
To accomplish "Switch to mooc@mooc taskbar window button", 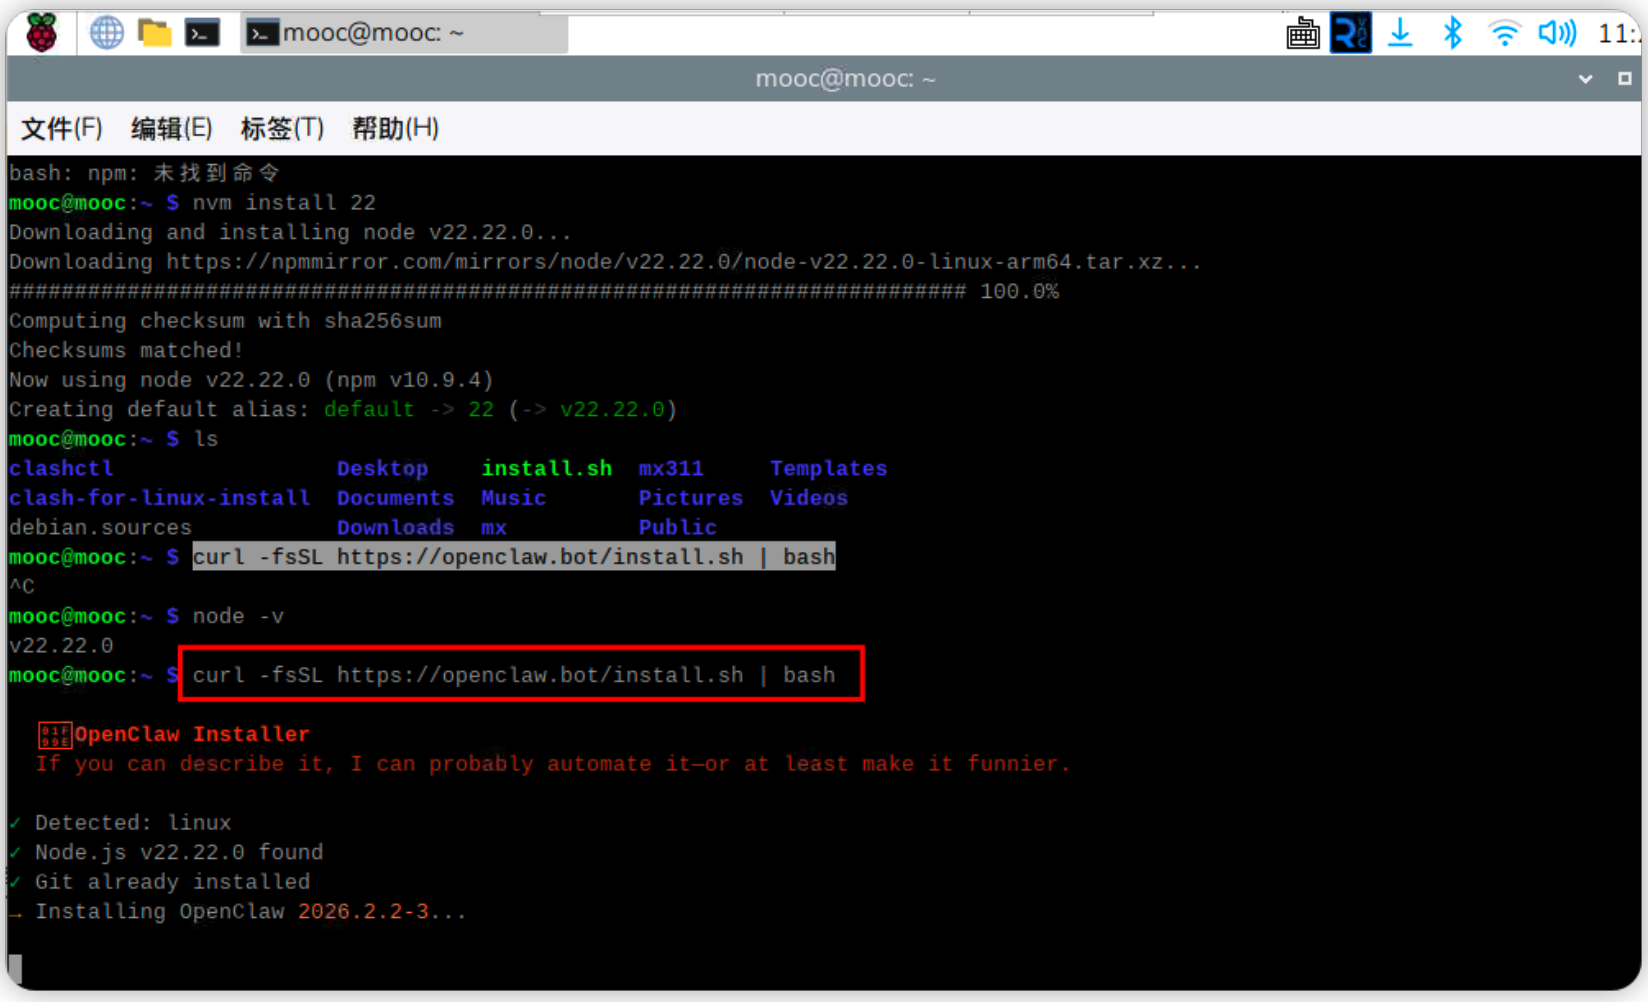I will point(404,33).
